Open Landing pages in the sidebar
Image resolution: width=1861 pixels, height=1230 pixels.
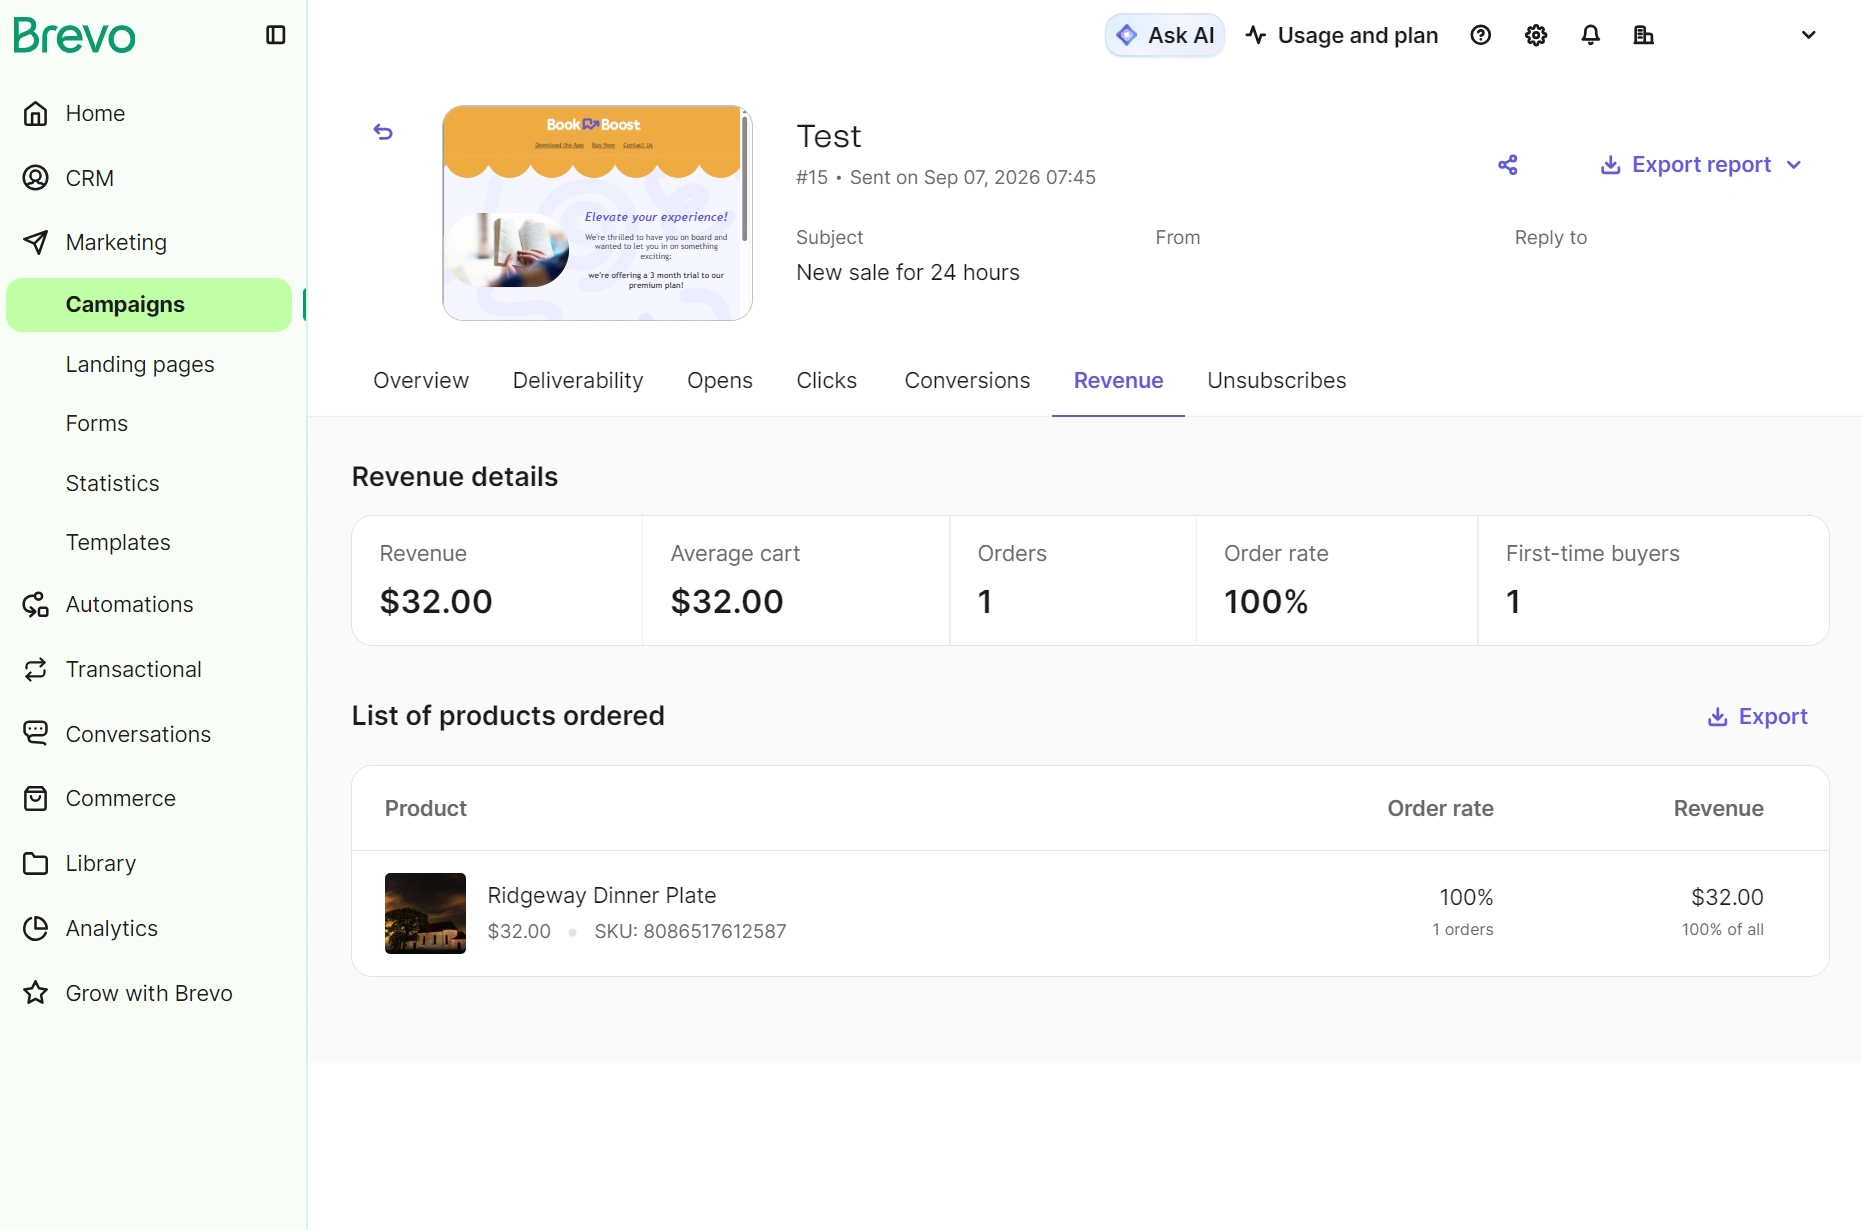(140, 365)
